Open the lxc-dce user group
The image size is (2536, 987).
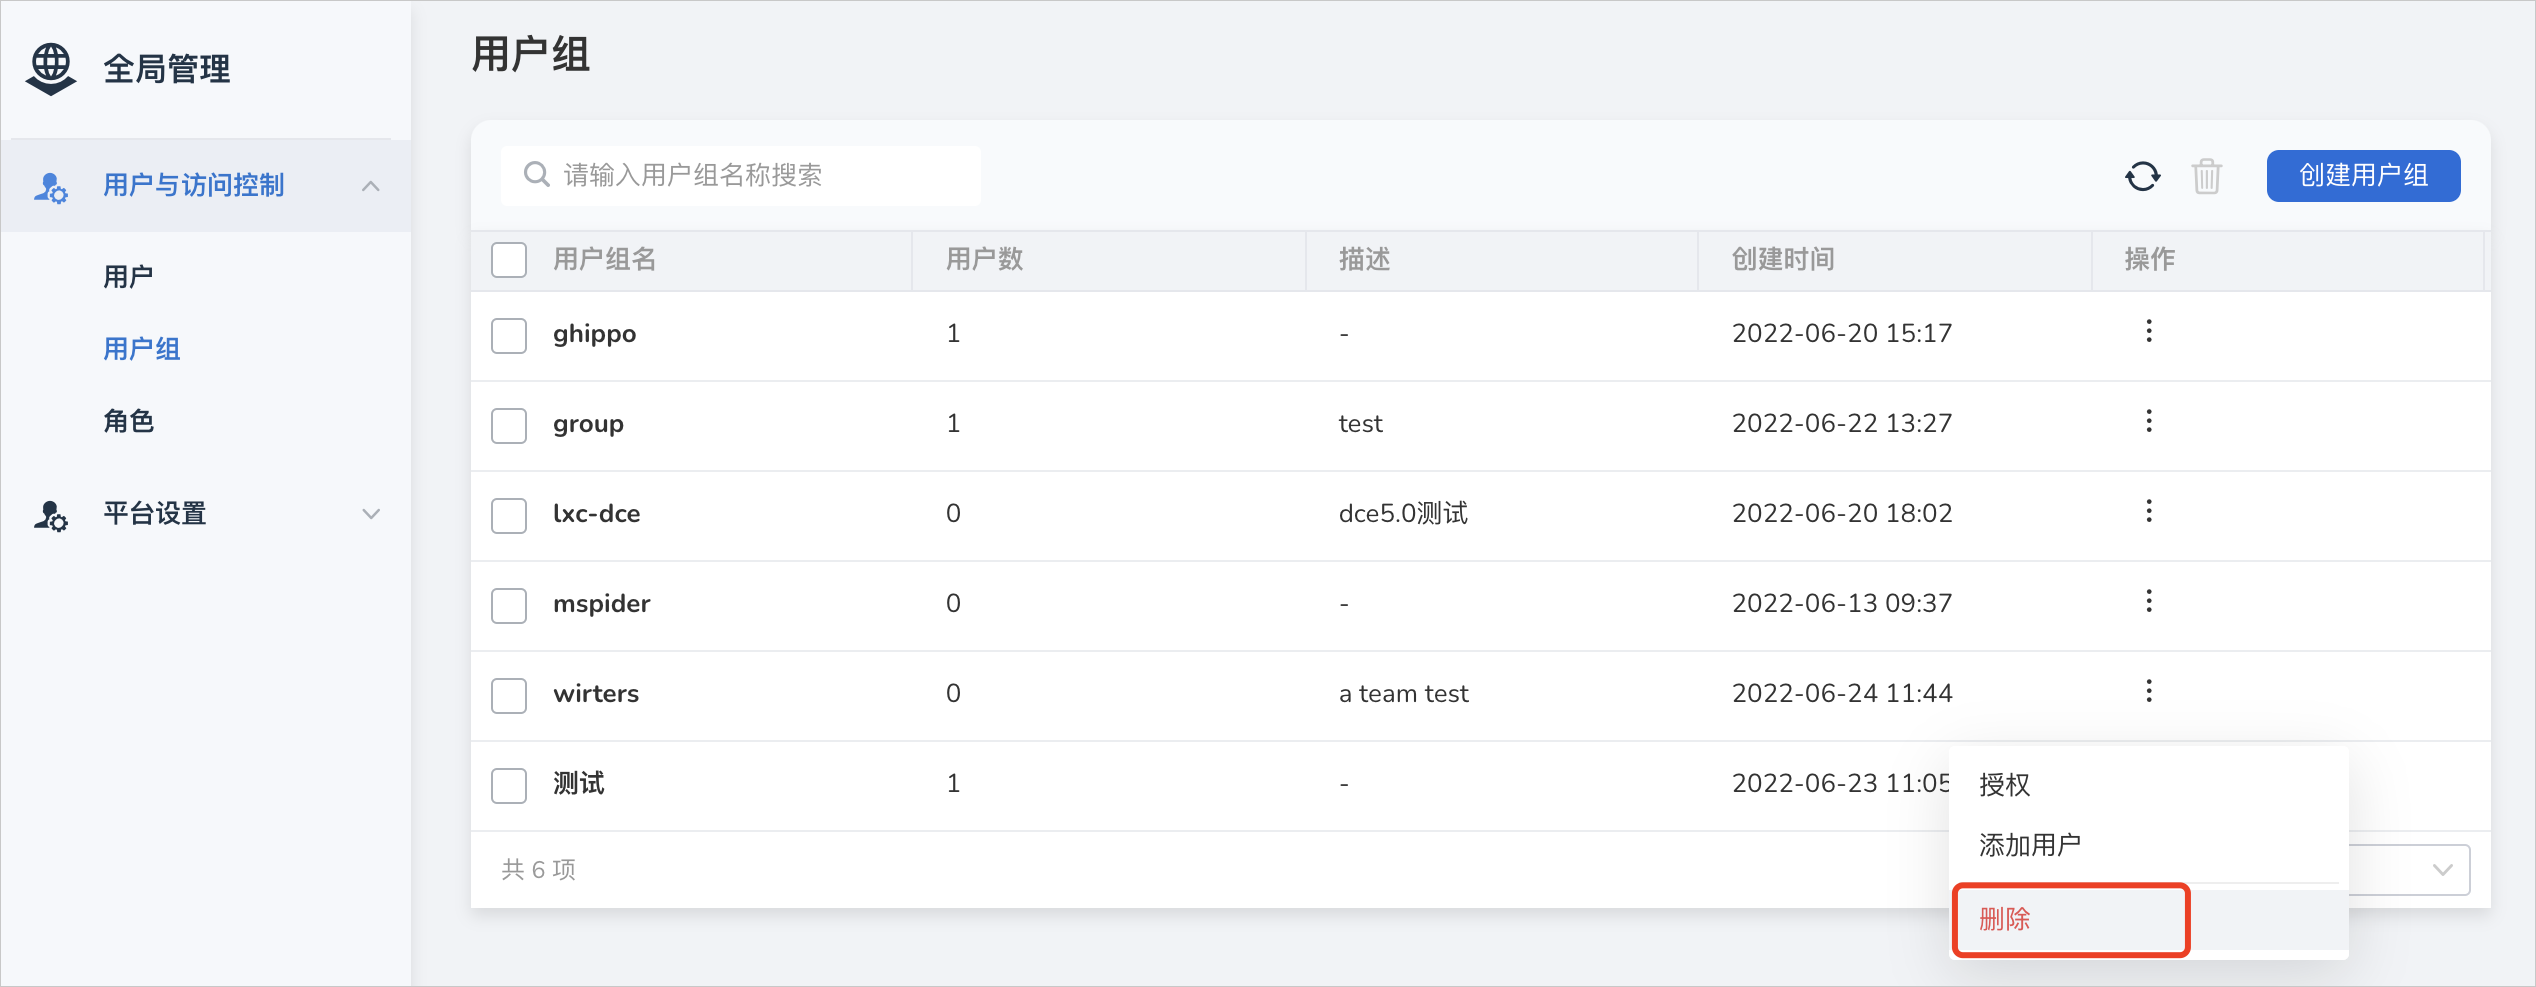click(597, 513)
